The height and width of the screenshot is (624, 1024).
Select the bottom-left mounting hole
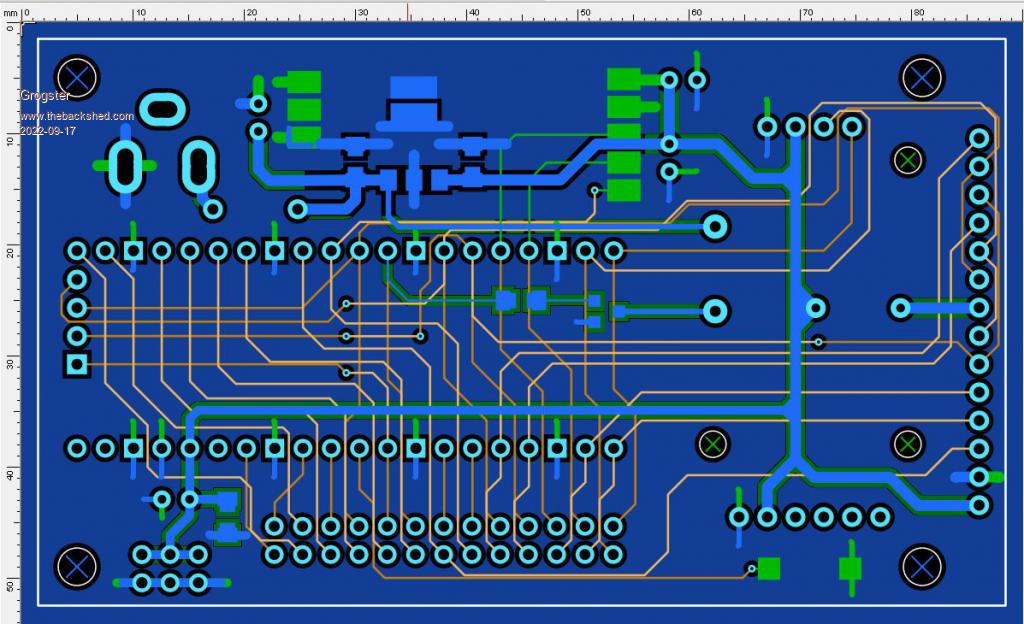click(x=77, y=566)
